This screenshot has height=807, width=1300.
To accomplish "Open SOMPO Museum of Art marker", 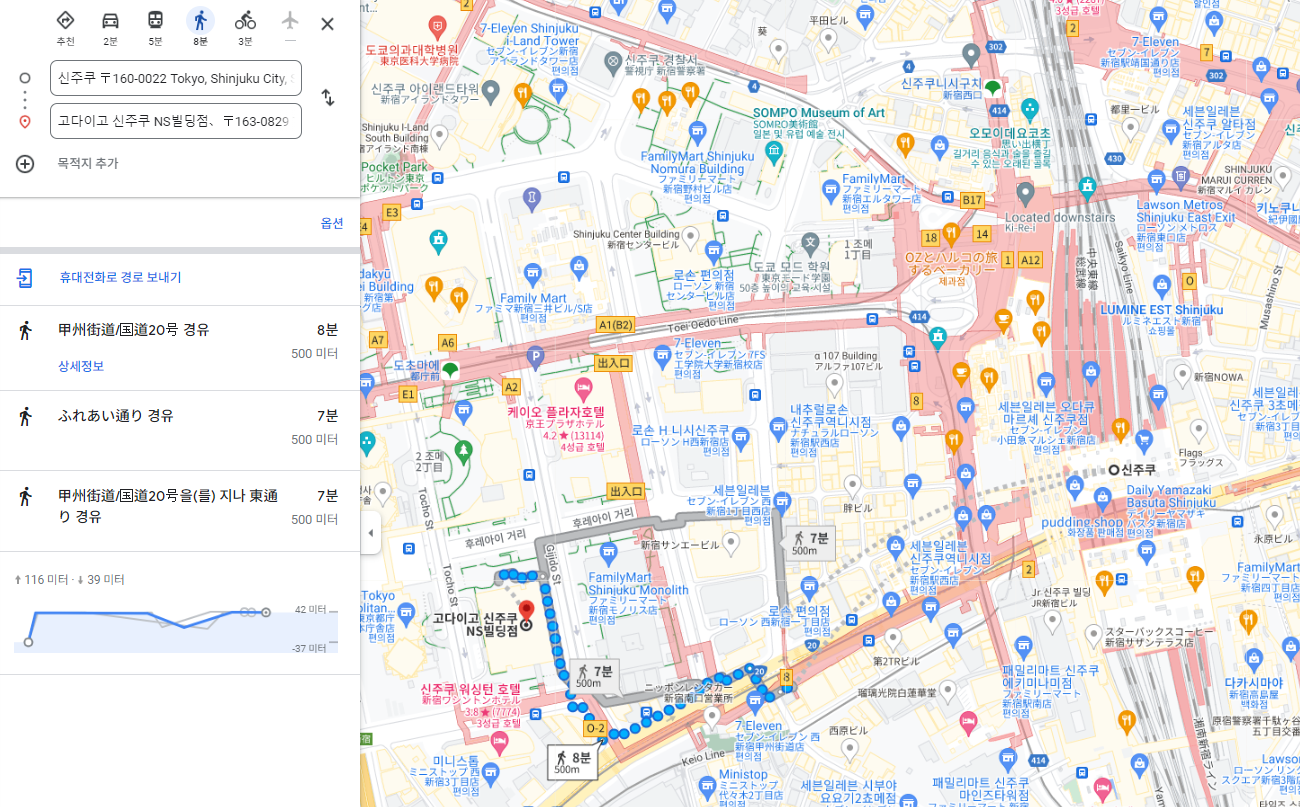I will (x=773, y=153).
